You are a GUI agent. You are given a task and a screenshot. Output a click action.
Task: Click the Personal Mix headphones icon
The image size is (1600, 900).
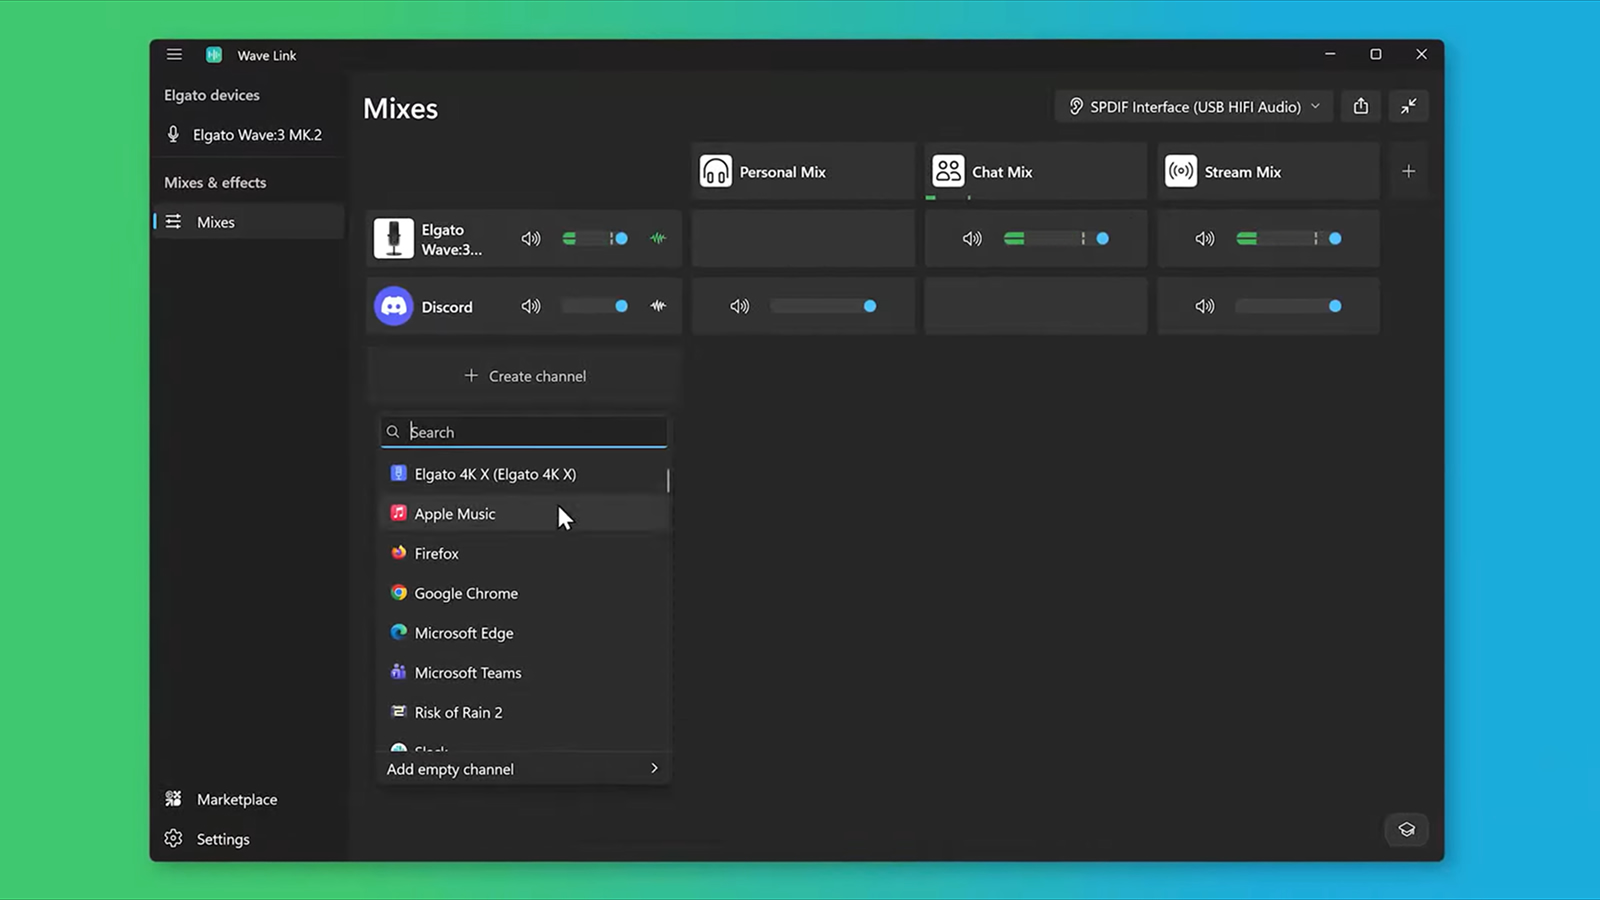(716, 172)
